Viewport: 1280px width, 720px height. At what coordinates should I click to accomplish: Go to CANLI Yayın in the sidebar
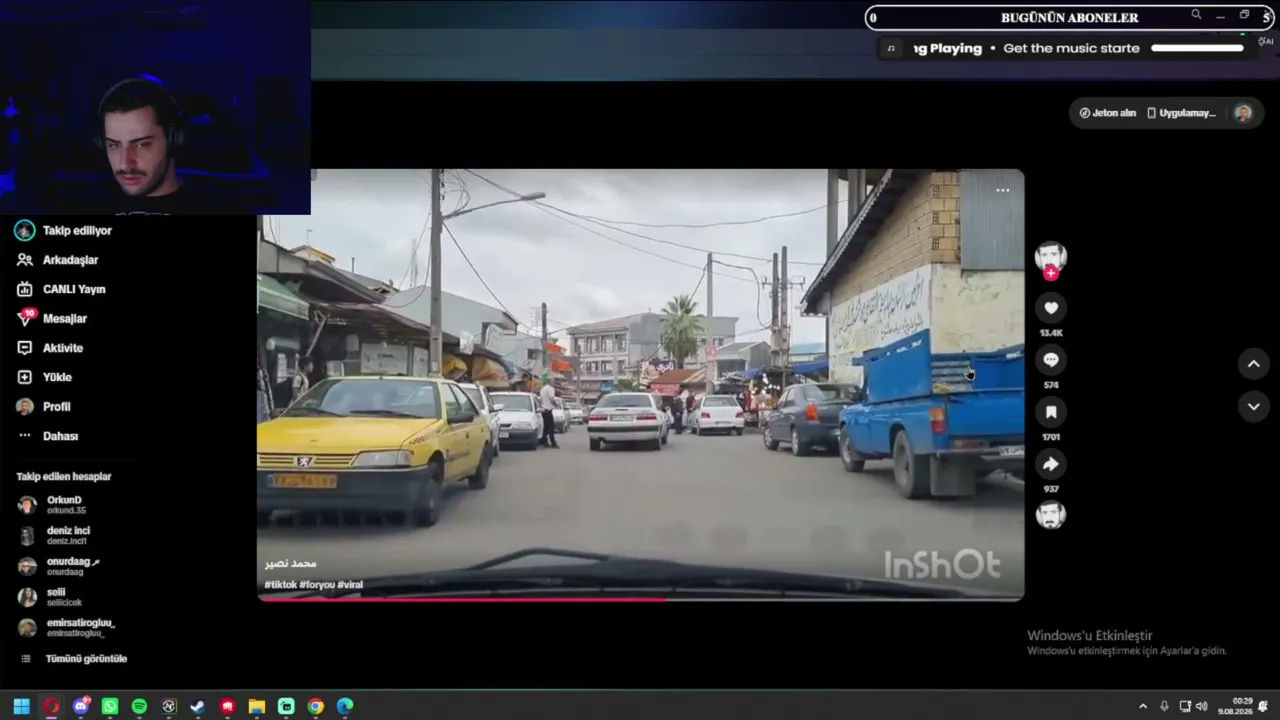pyautogui.click(x=61, y=289)
